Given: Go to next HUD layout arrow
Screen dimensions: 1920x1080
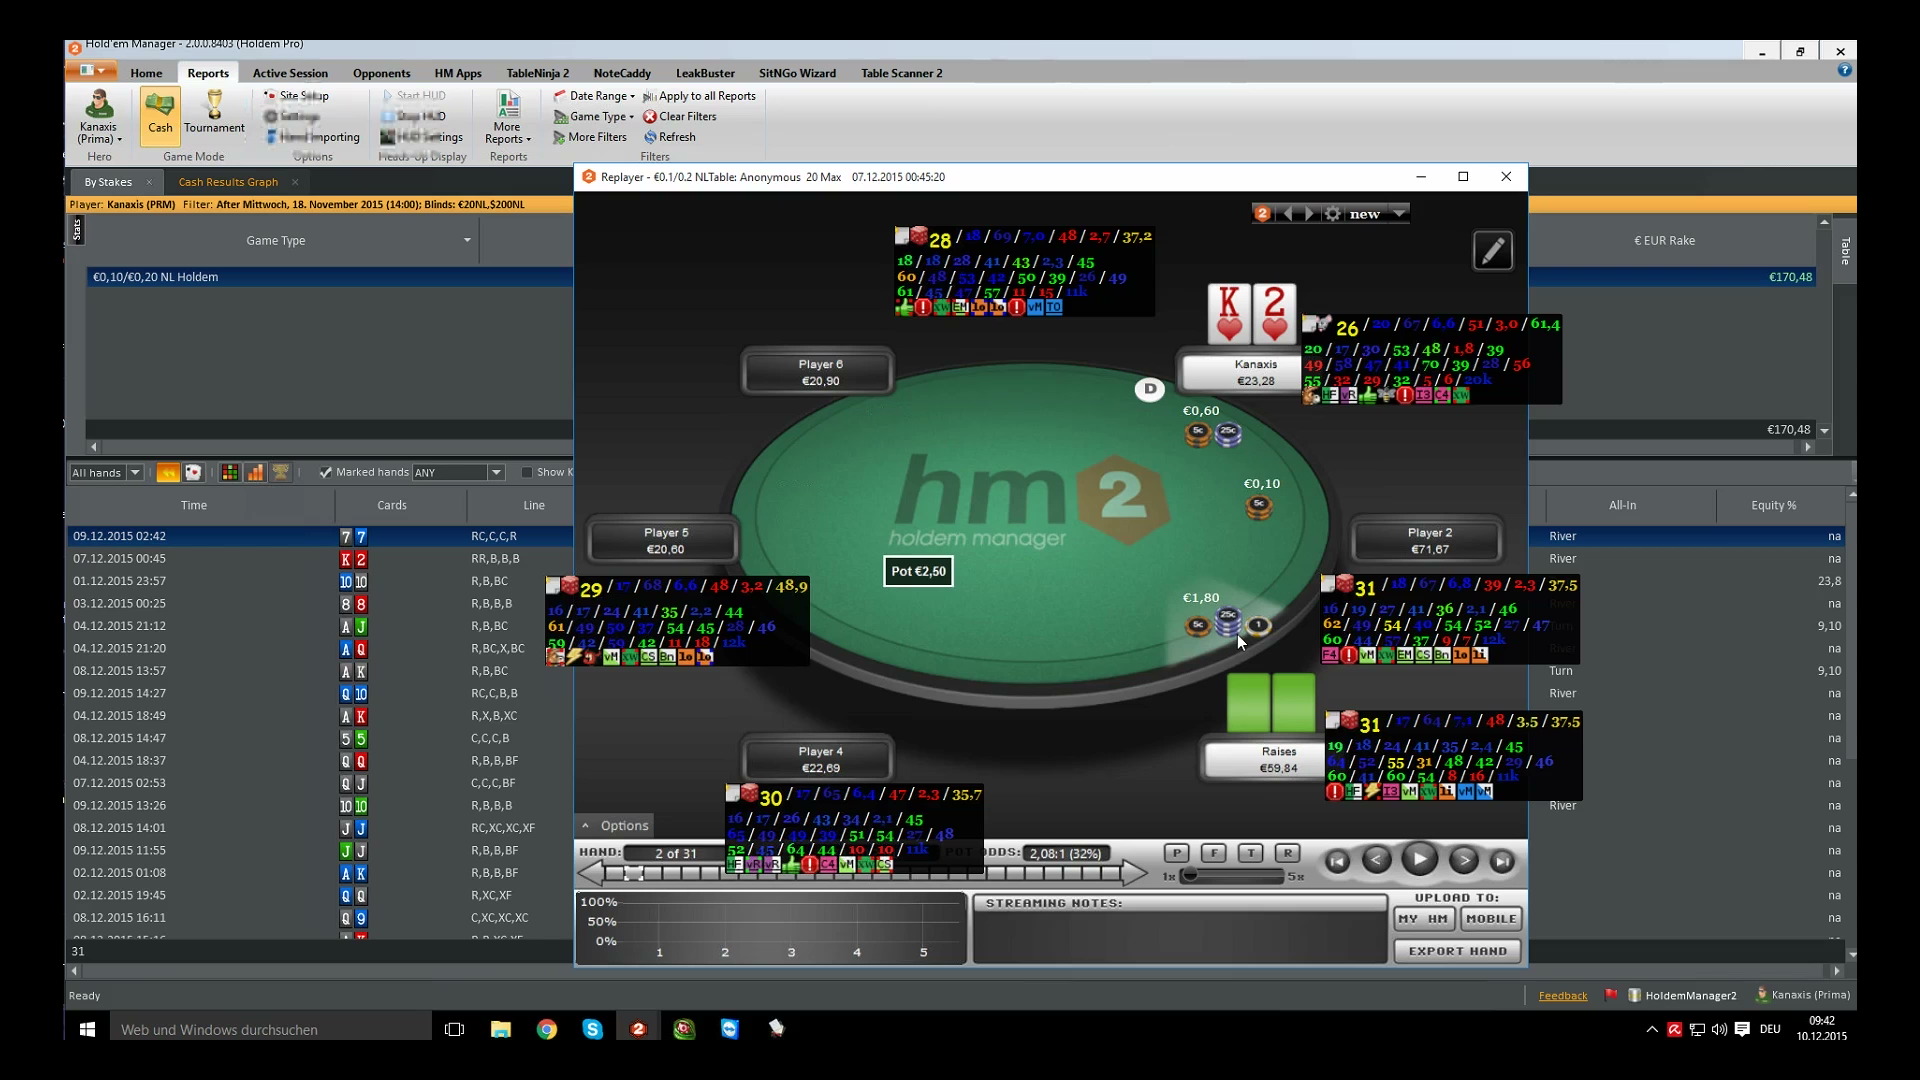Looking at the screenshot, I should pos(1309,213).
